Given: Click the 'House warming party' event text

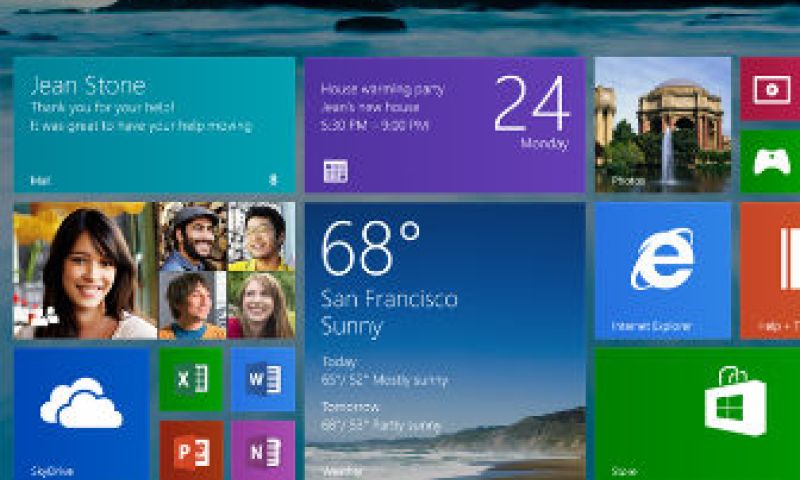Looking at the screenshot, I should point(383,89).
